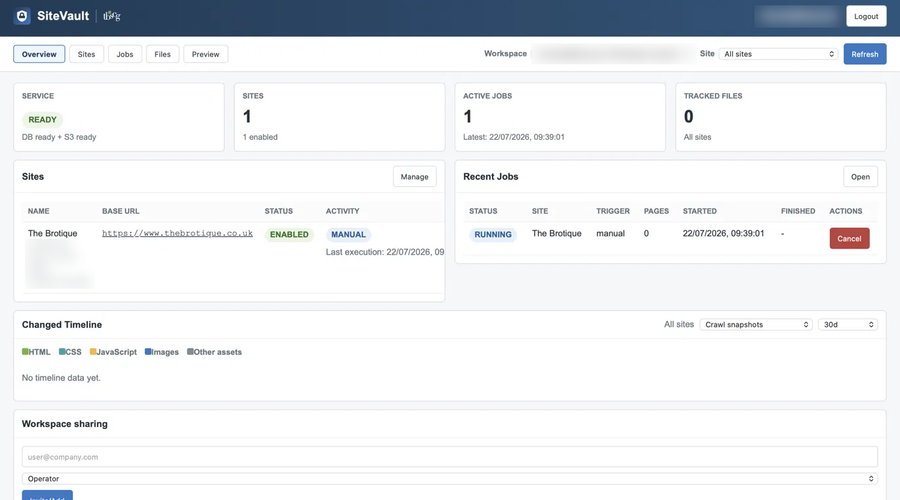Image resolution: width=900 pixels, height=500 pixels.
Task: Click the blue Images legend swatch
Action: point(148,351)
